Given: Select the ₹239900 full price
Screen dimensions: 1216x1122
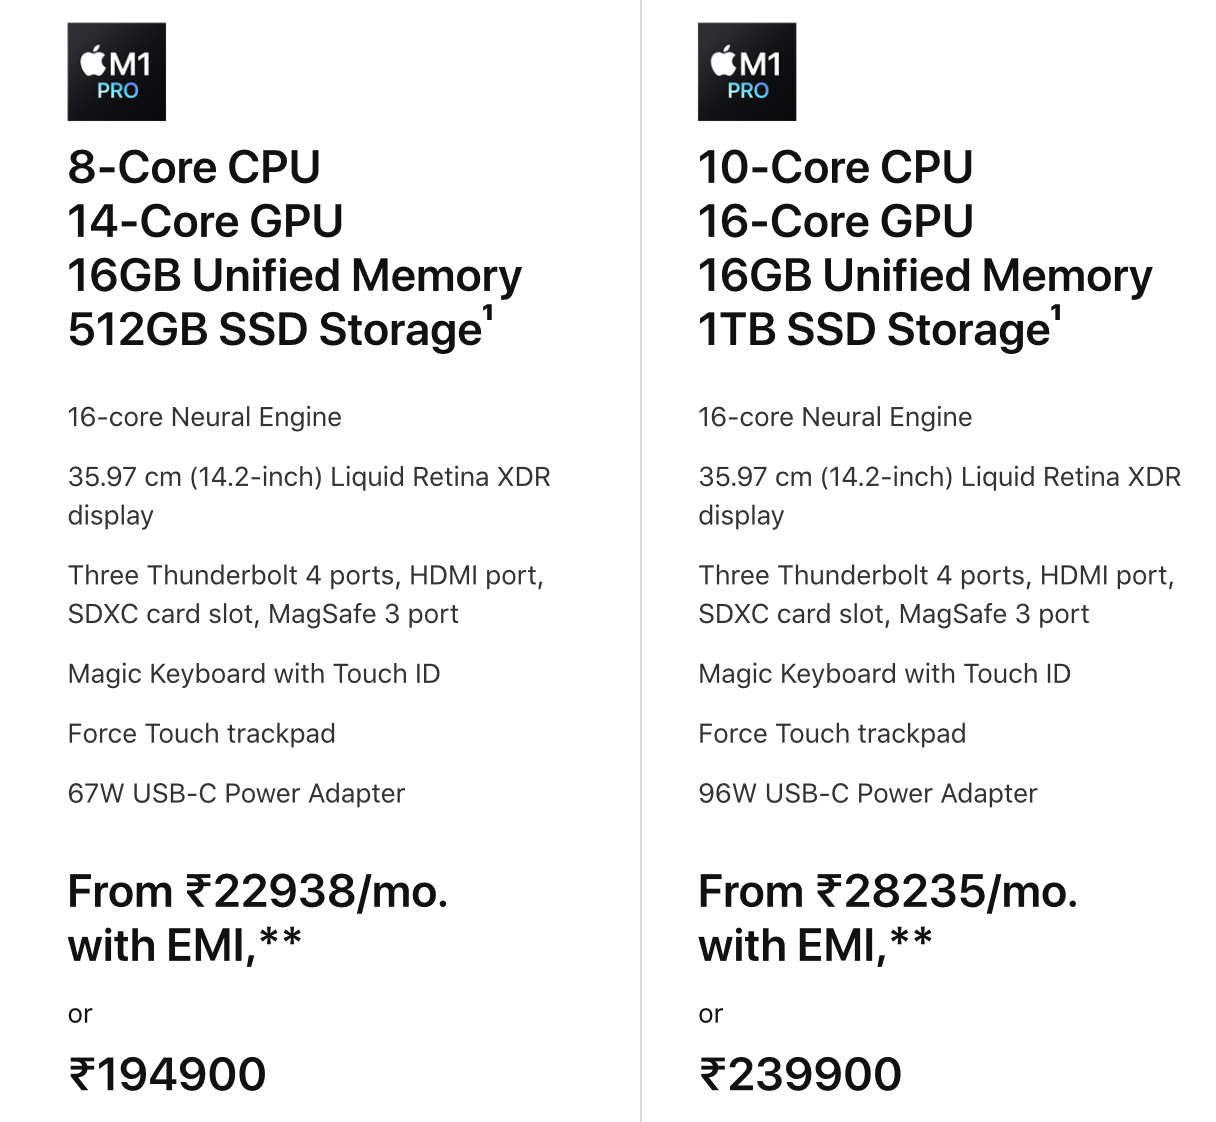Looking at the screenshot, I should (x=800, y=1075).
